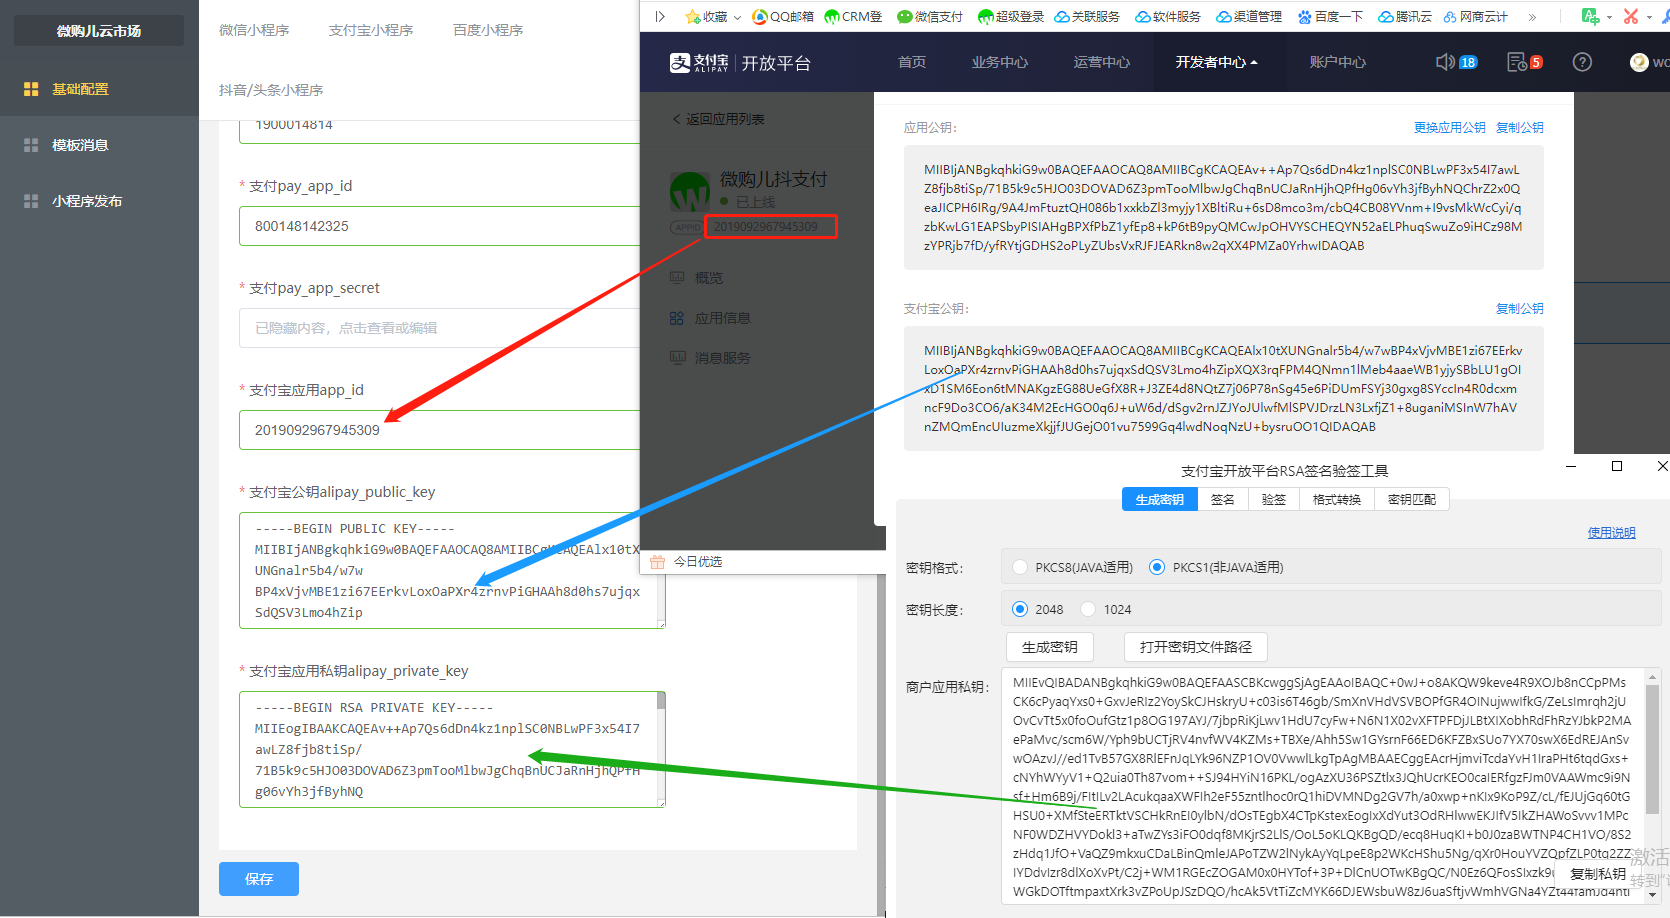Click the browser sidebar toggle arrow icon
Screen dimensions: 1670x918
coord(660,16)
